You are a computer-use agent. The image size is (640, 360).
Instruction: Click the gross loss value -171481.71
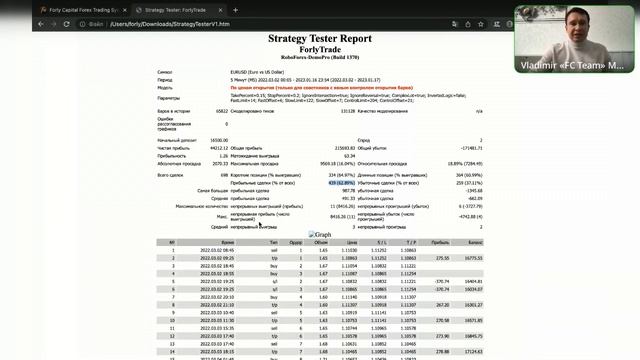471,148
